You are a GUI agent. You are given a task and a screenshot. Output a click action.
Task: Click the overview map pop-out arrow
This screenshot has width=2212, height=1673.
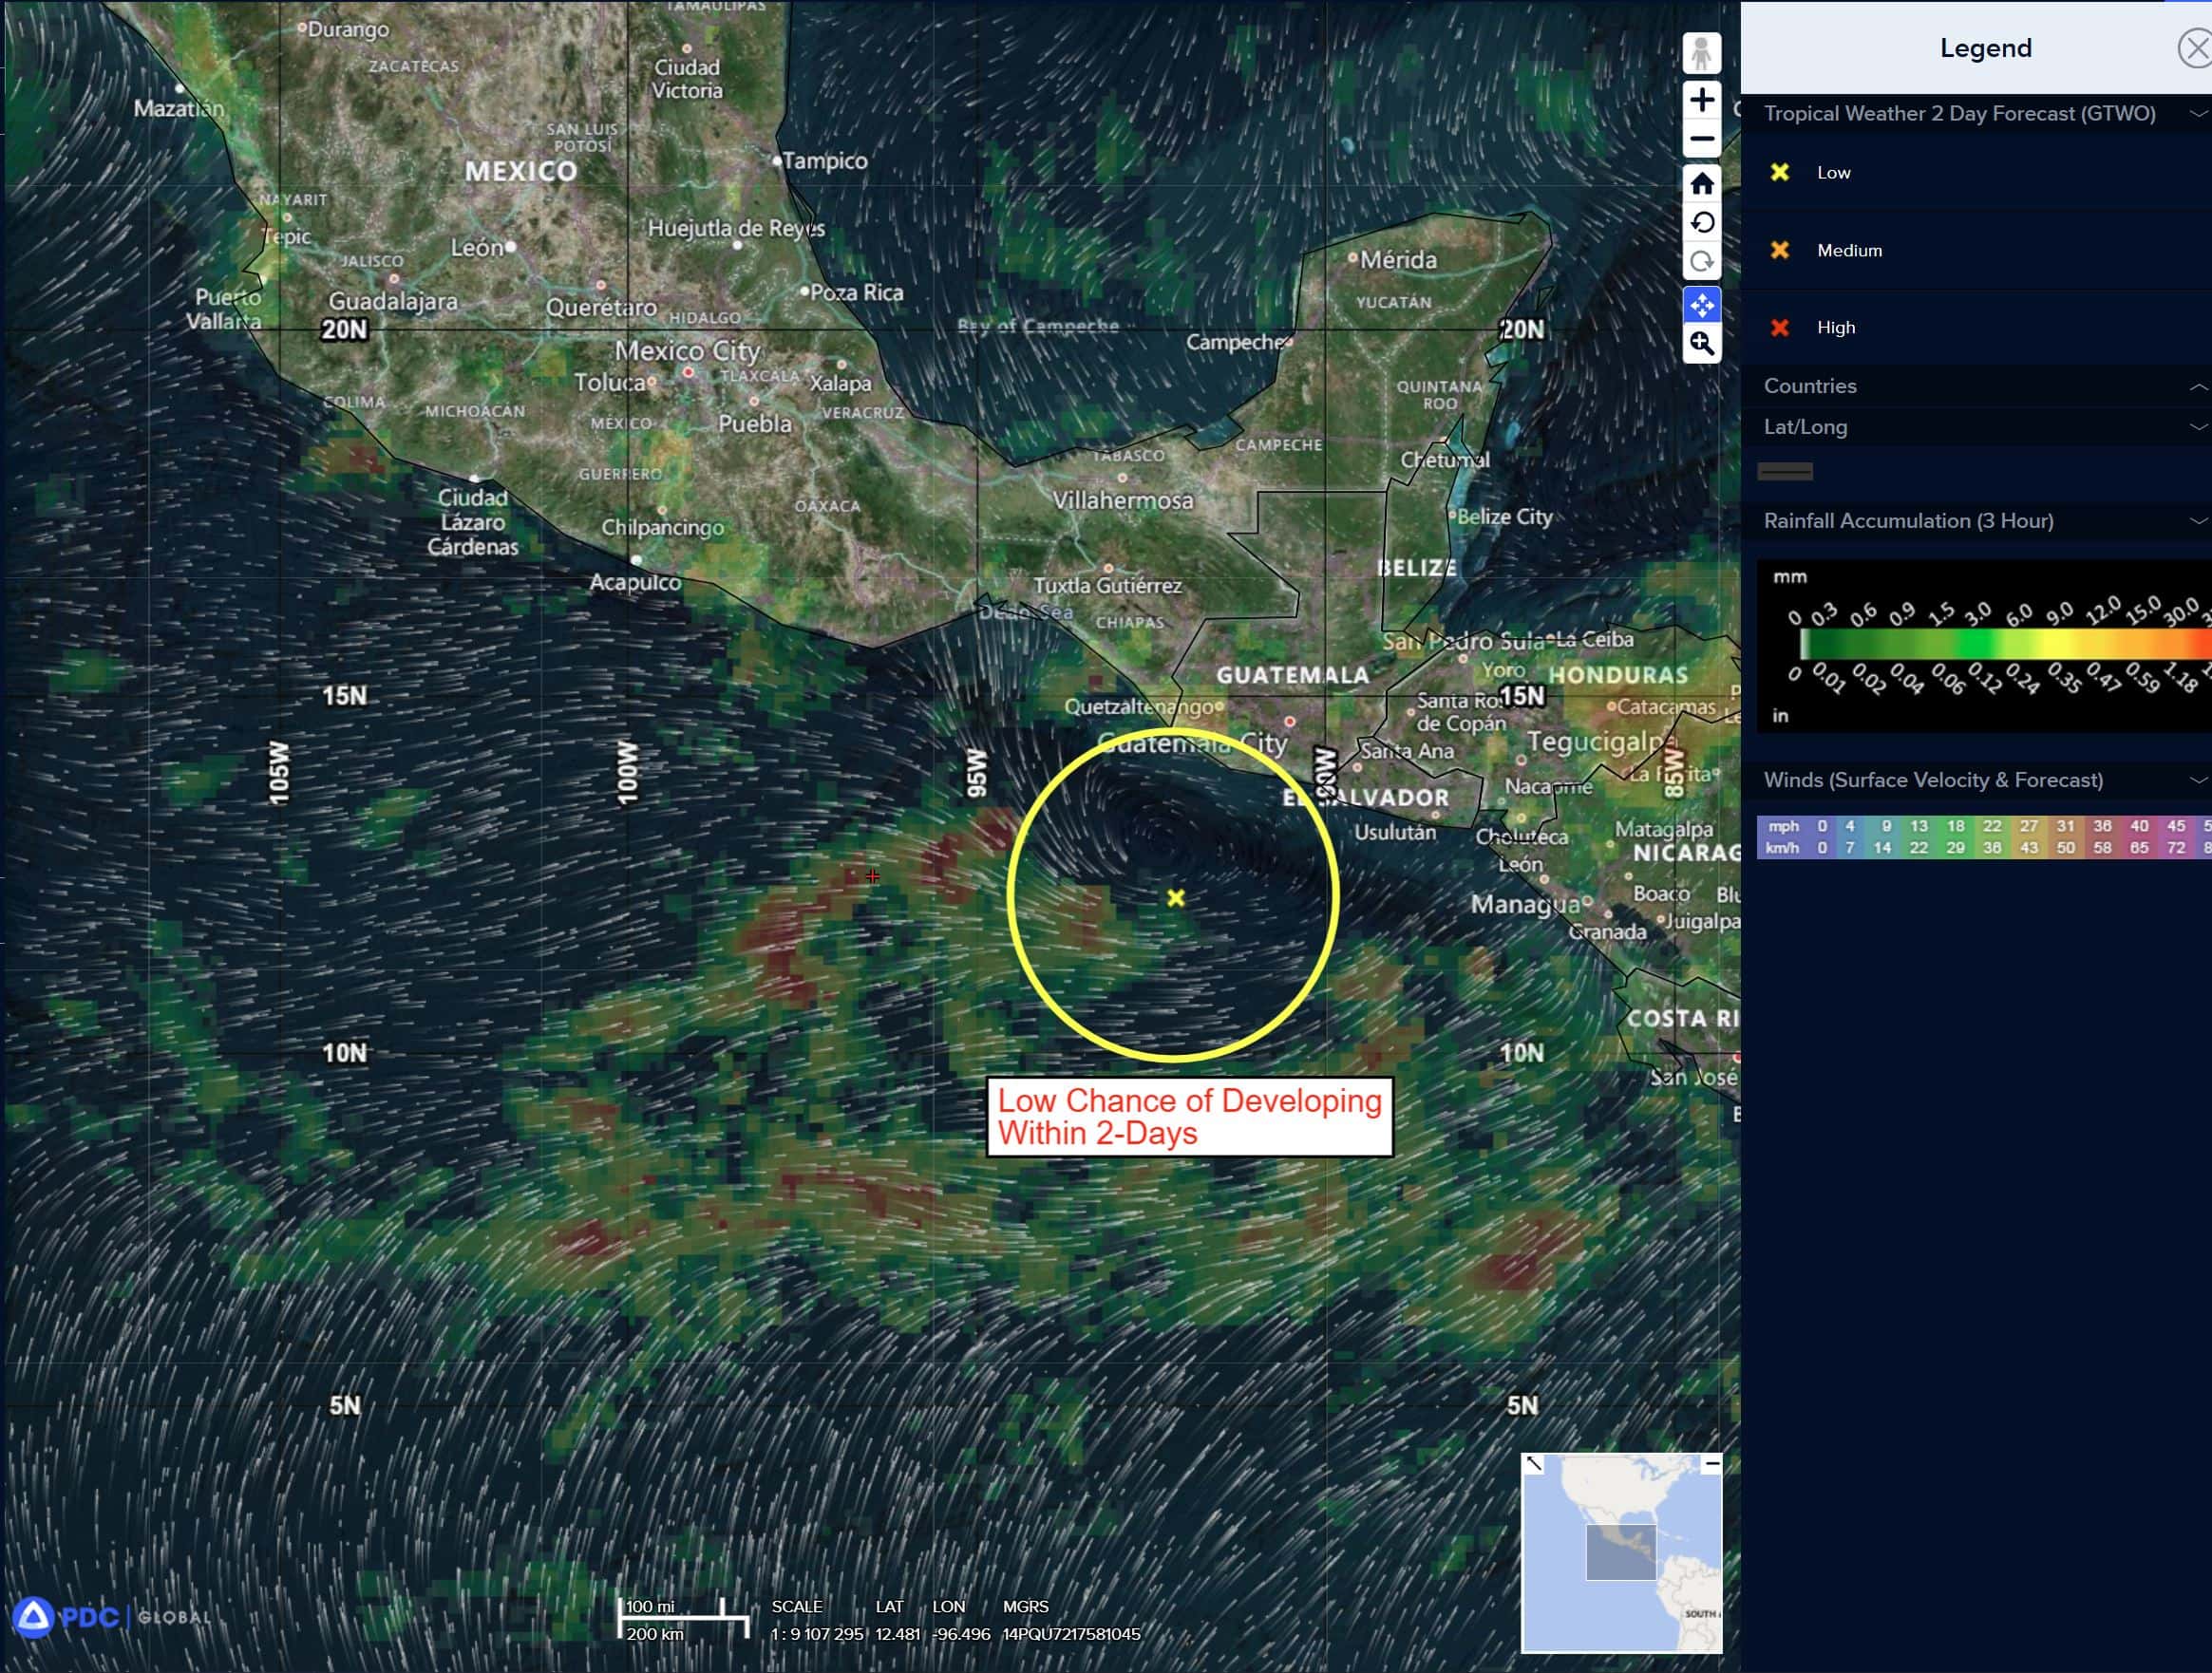pyautogui.click(x=1533, y=1464)
